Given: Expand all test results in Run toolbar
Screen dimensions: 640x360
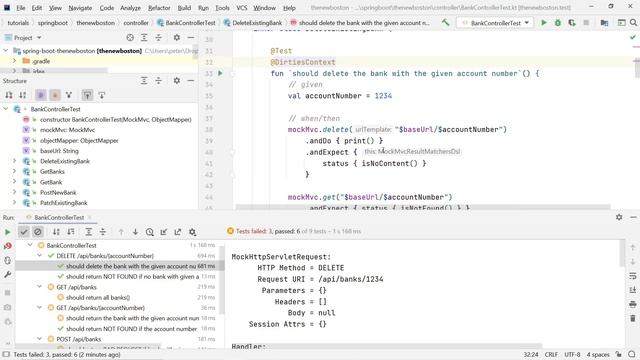Looking at the screenshot, I should tap(89, 232).
